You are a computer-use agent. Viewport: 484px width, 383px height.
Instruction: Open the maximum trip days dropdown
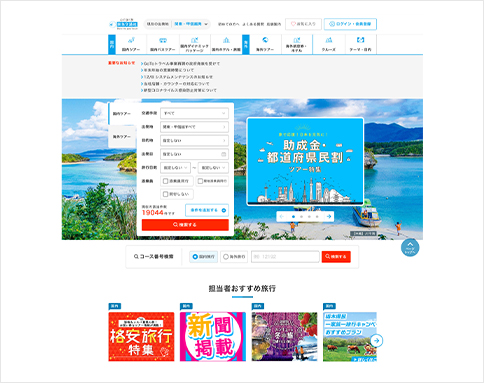pyautogui.click(x=213, y=168)
